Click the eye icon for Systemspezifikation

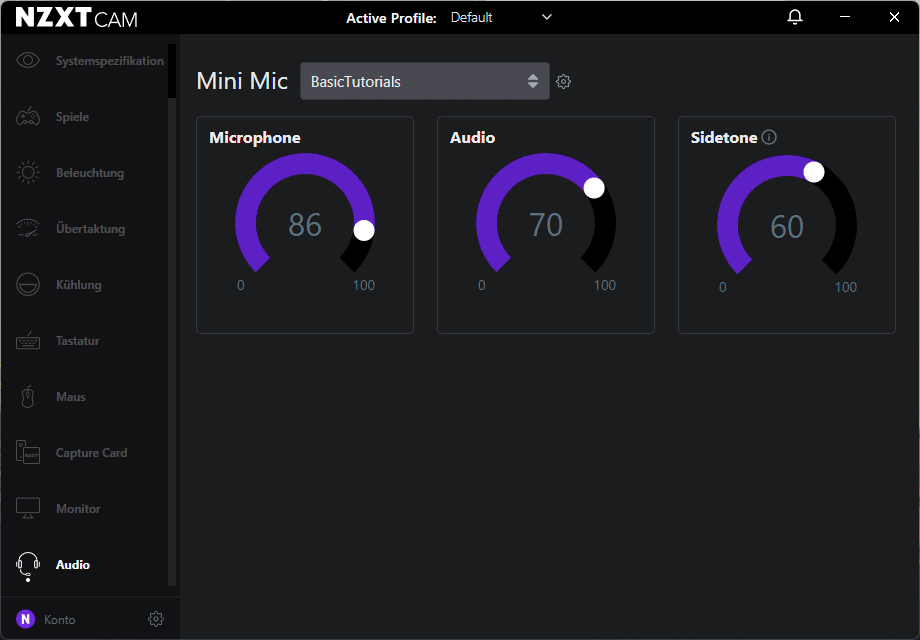tap(28, 61)
